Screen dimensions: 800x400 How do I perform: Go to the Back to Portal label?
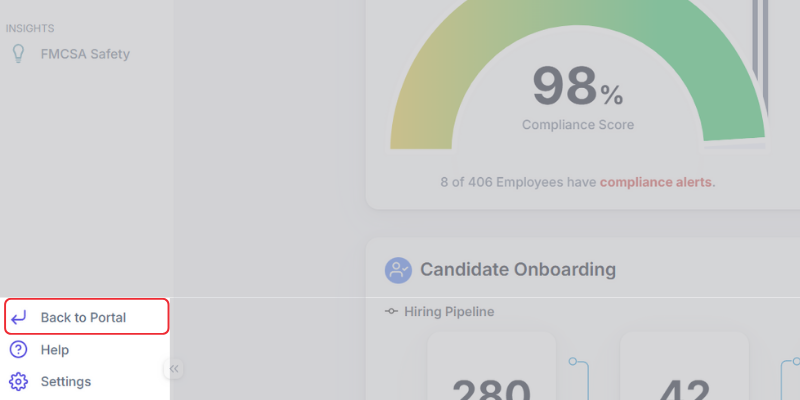point(83,317)
